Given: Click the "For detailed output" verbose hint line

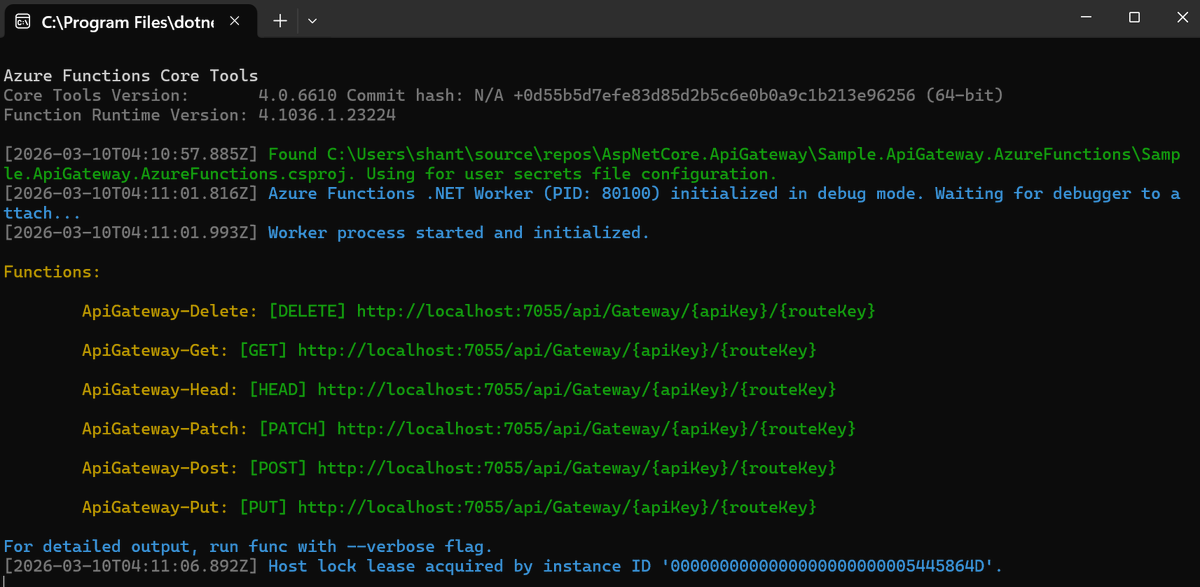Looking at the screenshot, I should click(248, 546).
